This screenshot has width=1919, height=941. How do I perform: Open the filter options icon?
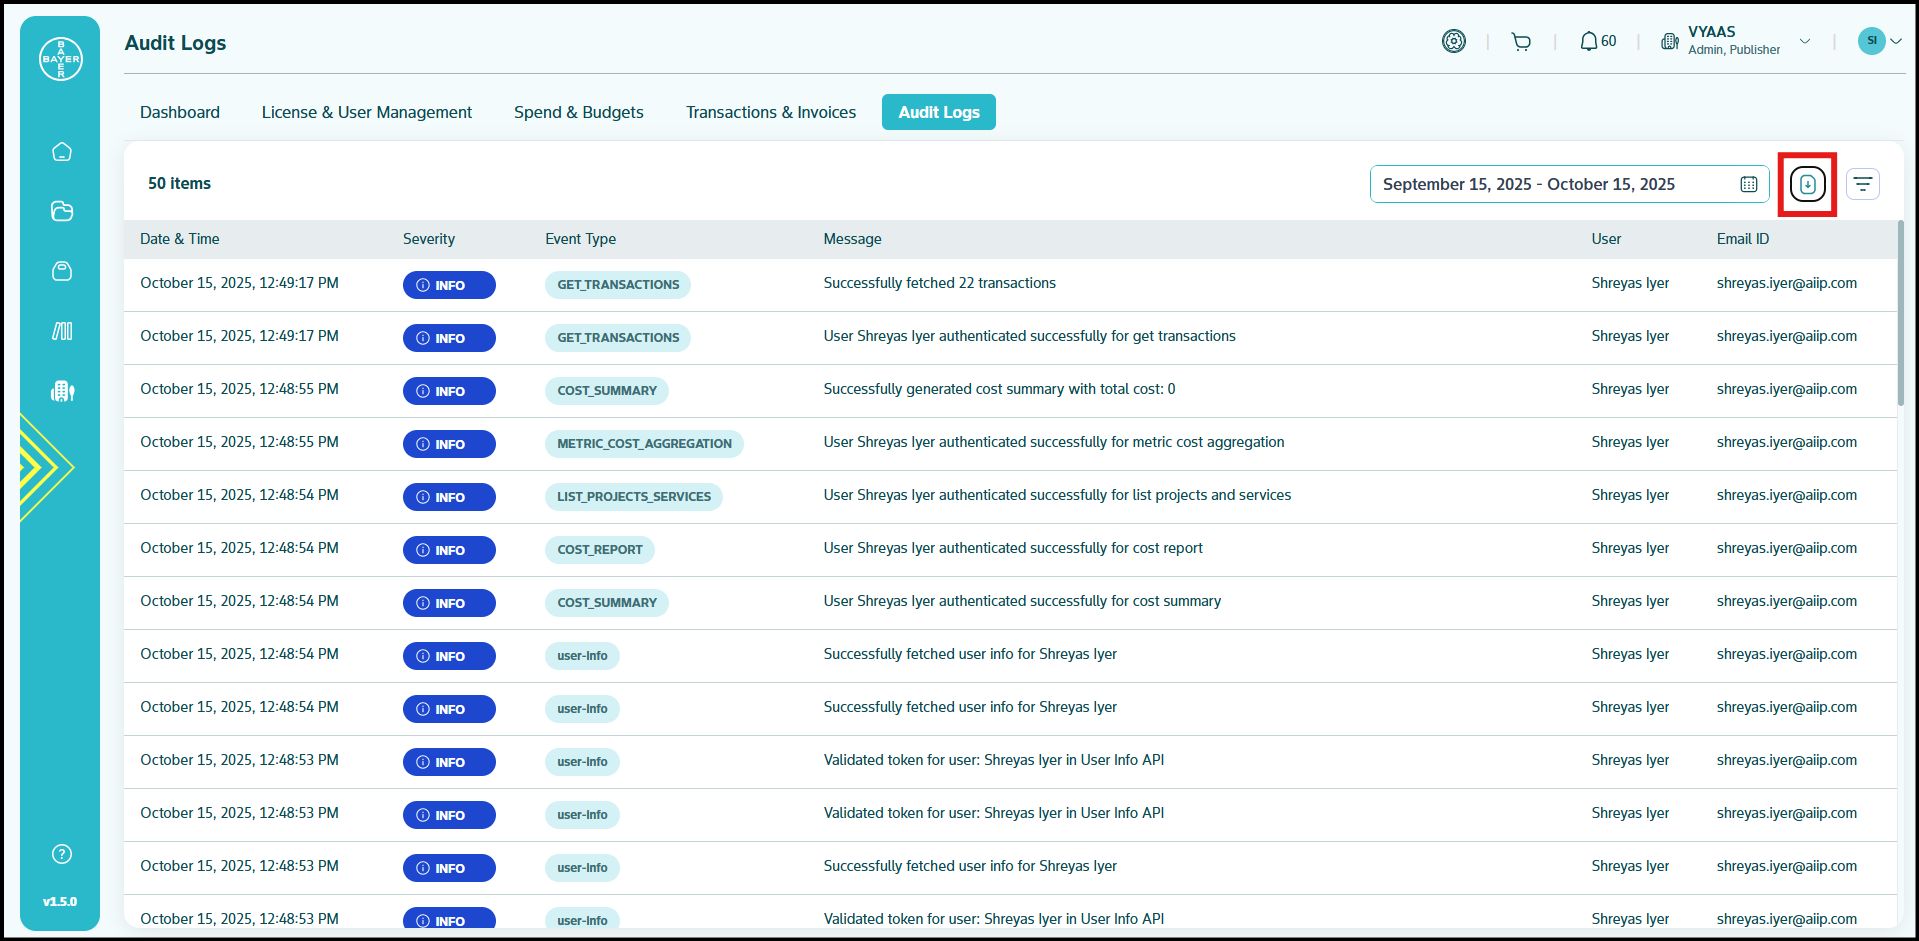(x=1862, y=184)
